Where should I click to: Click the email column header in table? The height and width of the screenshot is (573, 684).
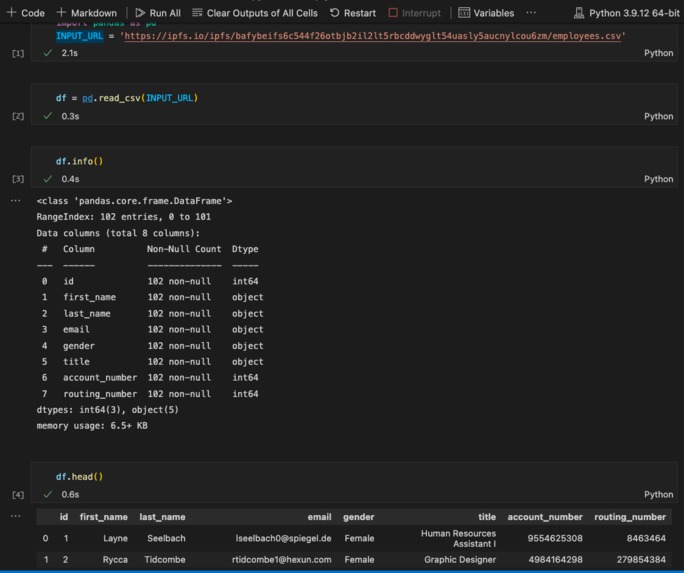pos(319,517)
